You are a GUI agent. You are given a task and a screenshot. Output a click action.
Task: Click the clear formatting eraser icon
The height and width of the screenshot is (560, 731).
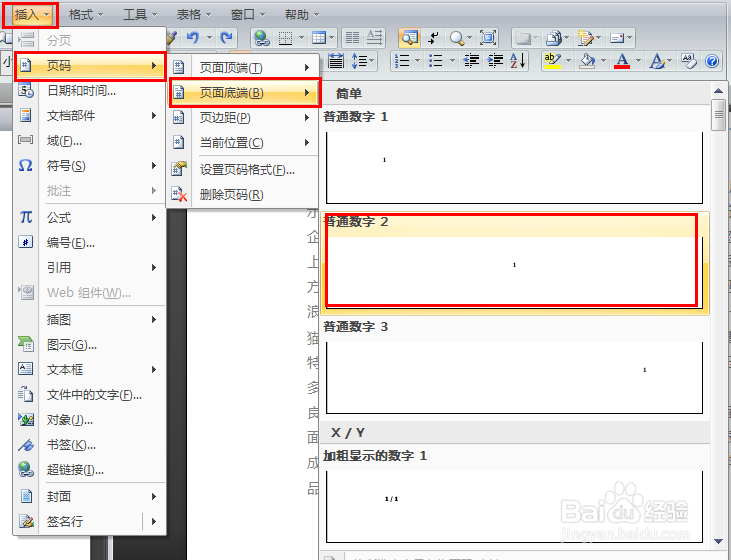coord(688,61)
